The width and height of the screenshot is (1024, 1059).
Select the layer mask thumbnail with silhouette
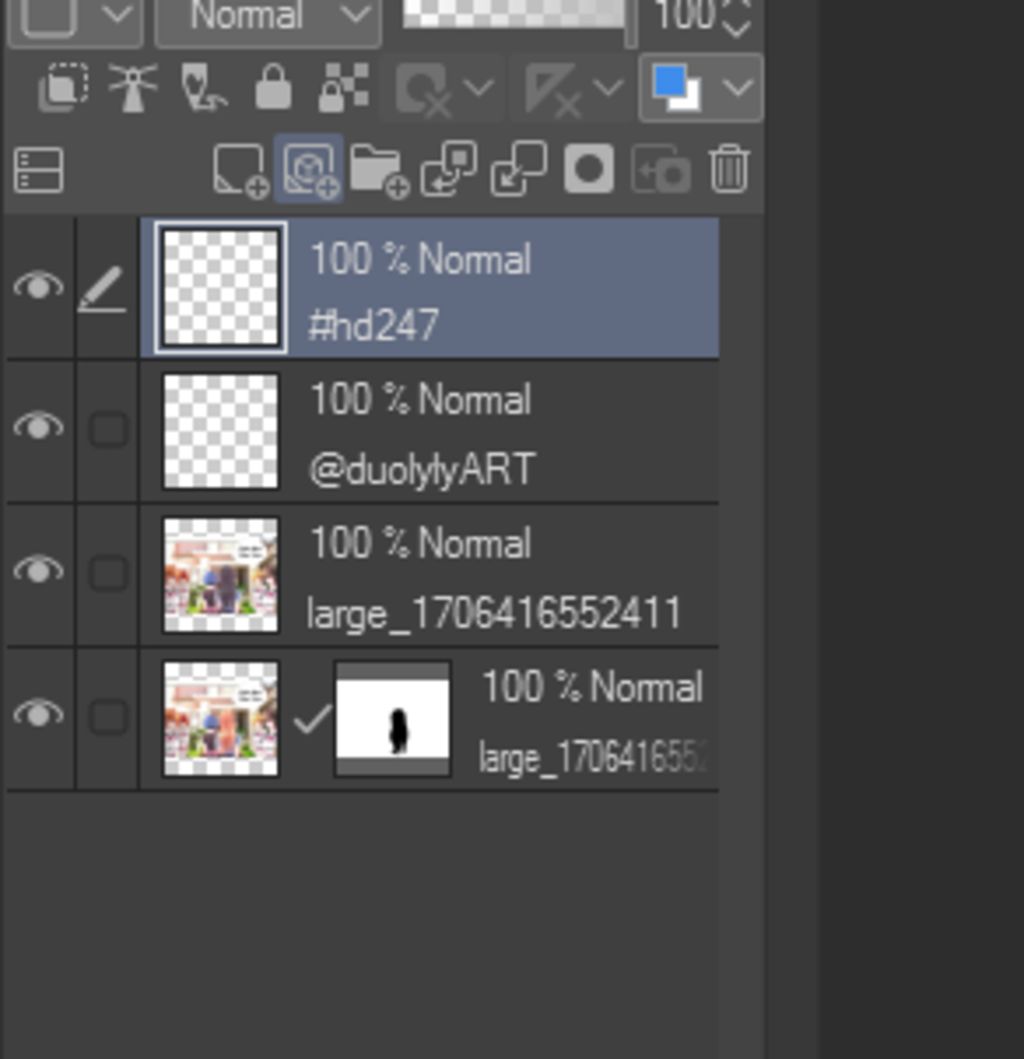[392, 718]
